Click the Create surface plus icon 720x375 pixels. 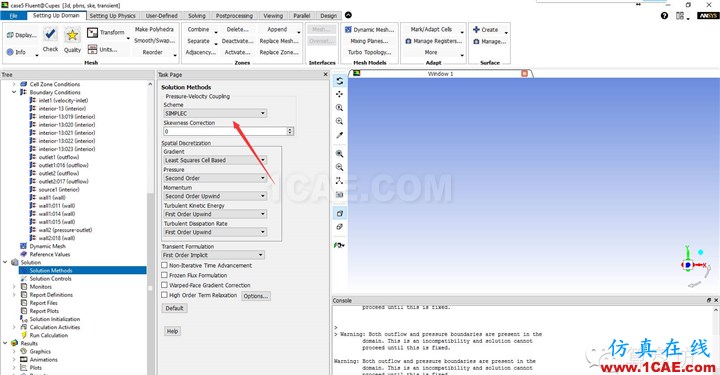(x=476, y=29)
